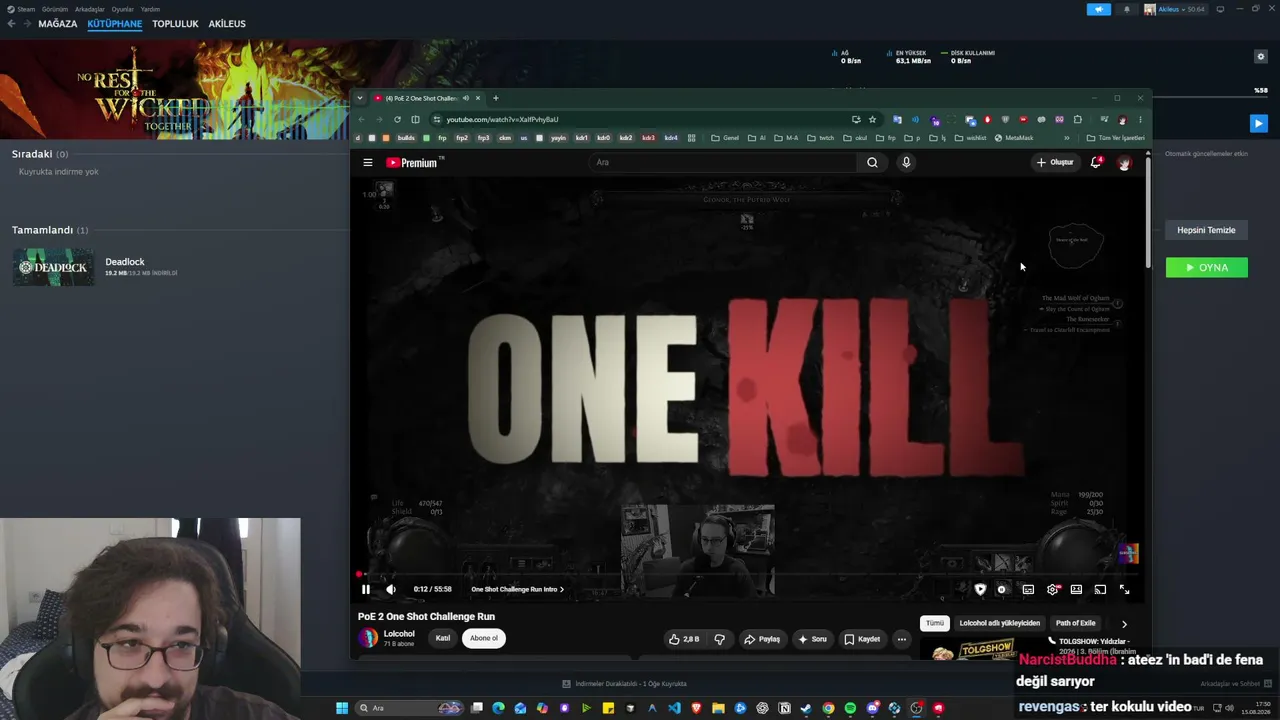Open the browser extensions puzzle menu
This screenshot has height=720, width=1280.
[x=1077, y=119]
